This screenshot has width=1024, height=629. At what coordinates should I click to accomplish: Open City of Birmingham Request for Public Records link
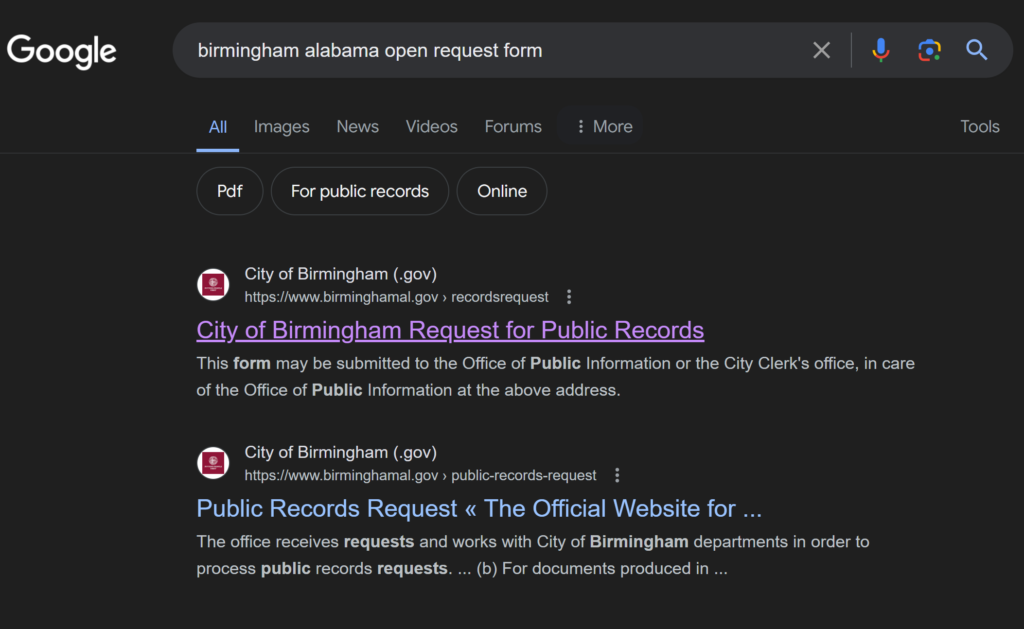(450, 331)
